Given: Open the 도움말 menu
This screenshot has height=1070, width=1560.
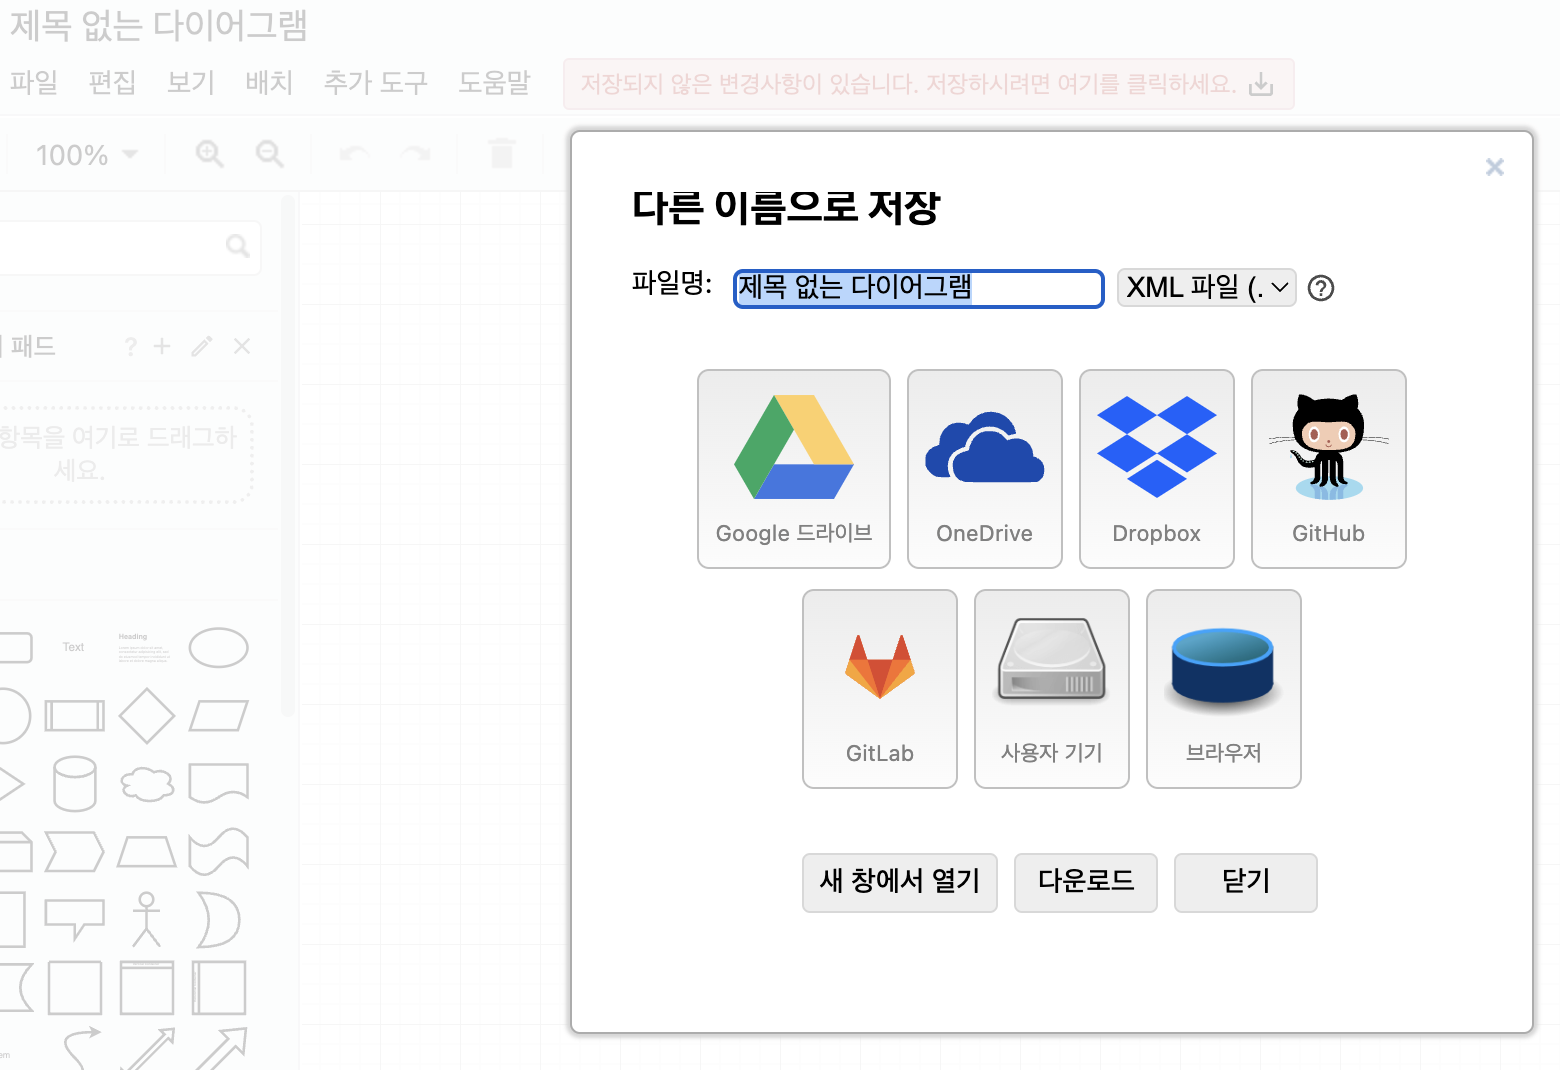Looking at the screenshot, I should 494,82.
